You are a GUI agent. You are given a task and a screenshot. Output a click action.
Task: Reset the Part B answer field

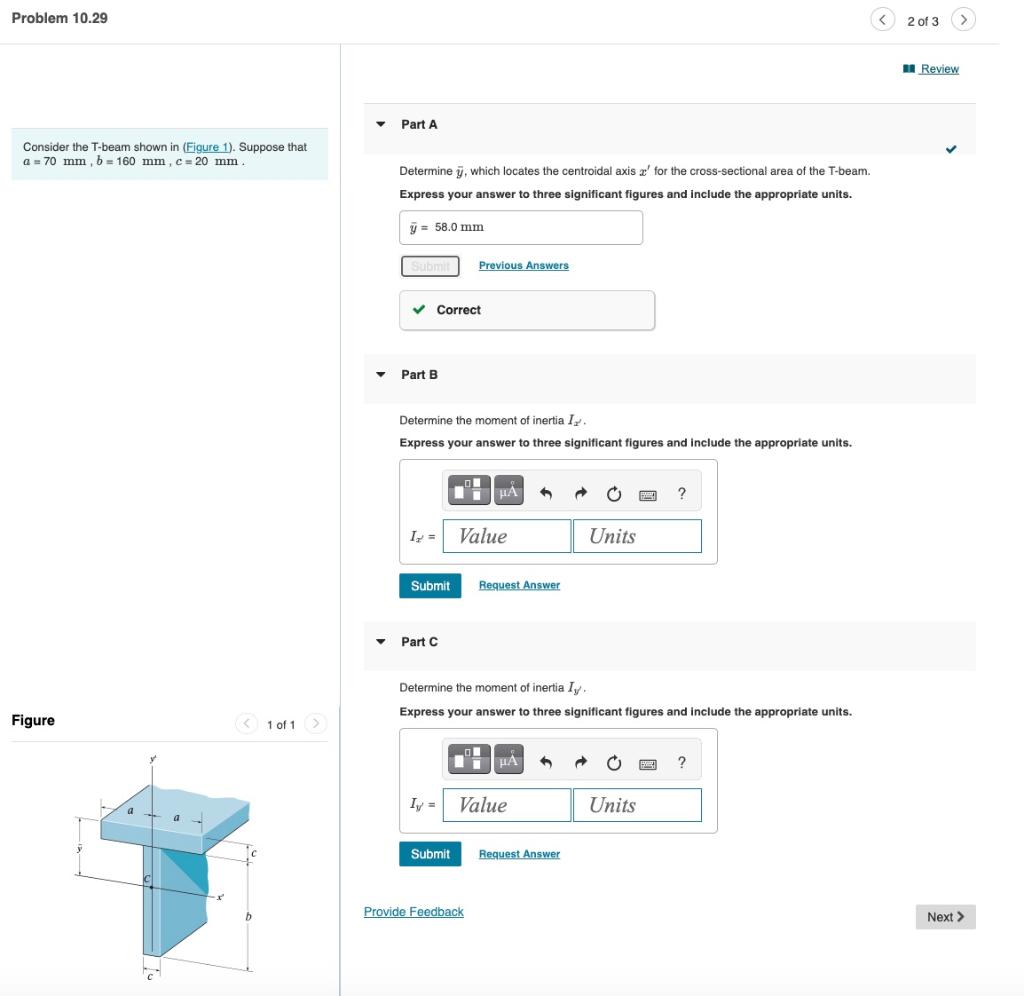[614, 494]
